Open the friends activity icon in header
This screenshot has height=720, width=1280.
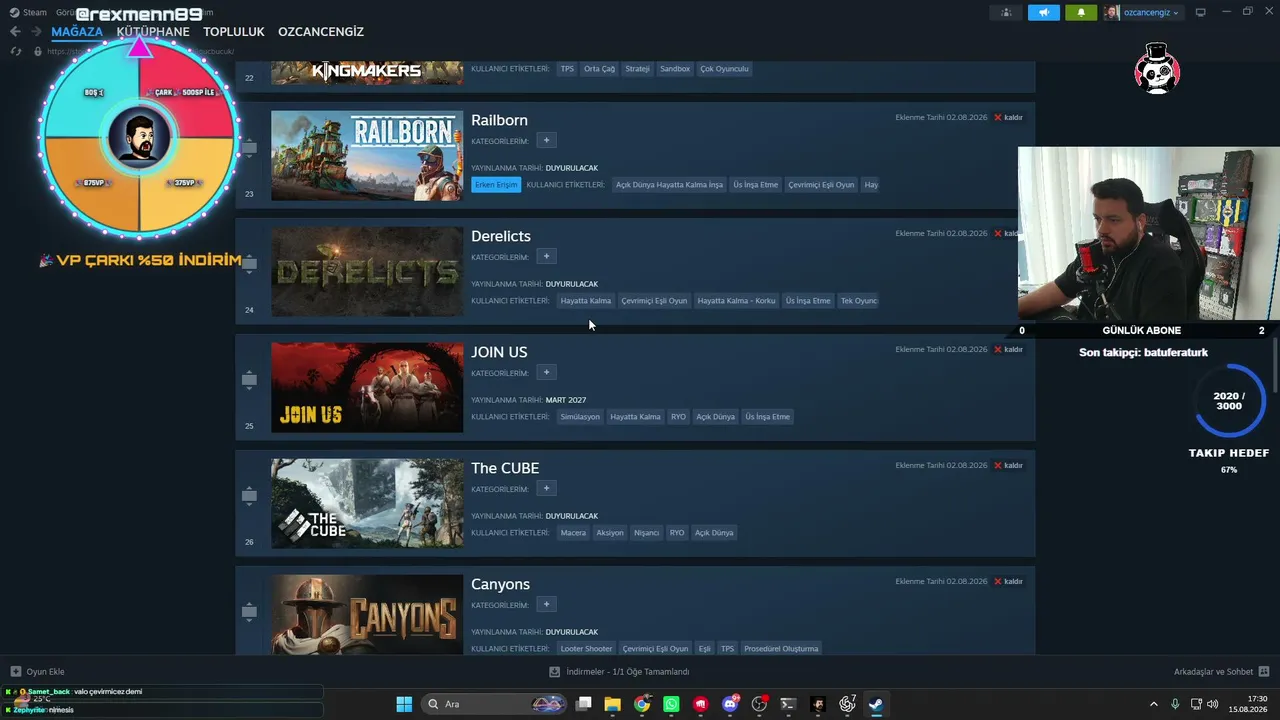(x=1006, y=13)
